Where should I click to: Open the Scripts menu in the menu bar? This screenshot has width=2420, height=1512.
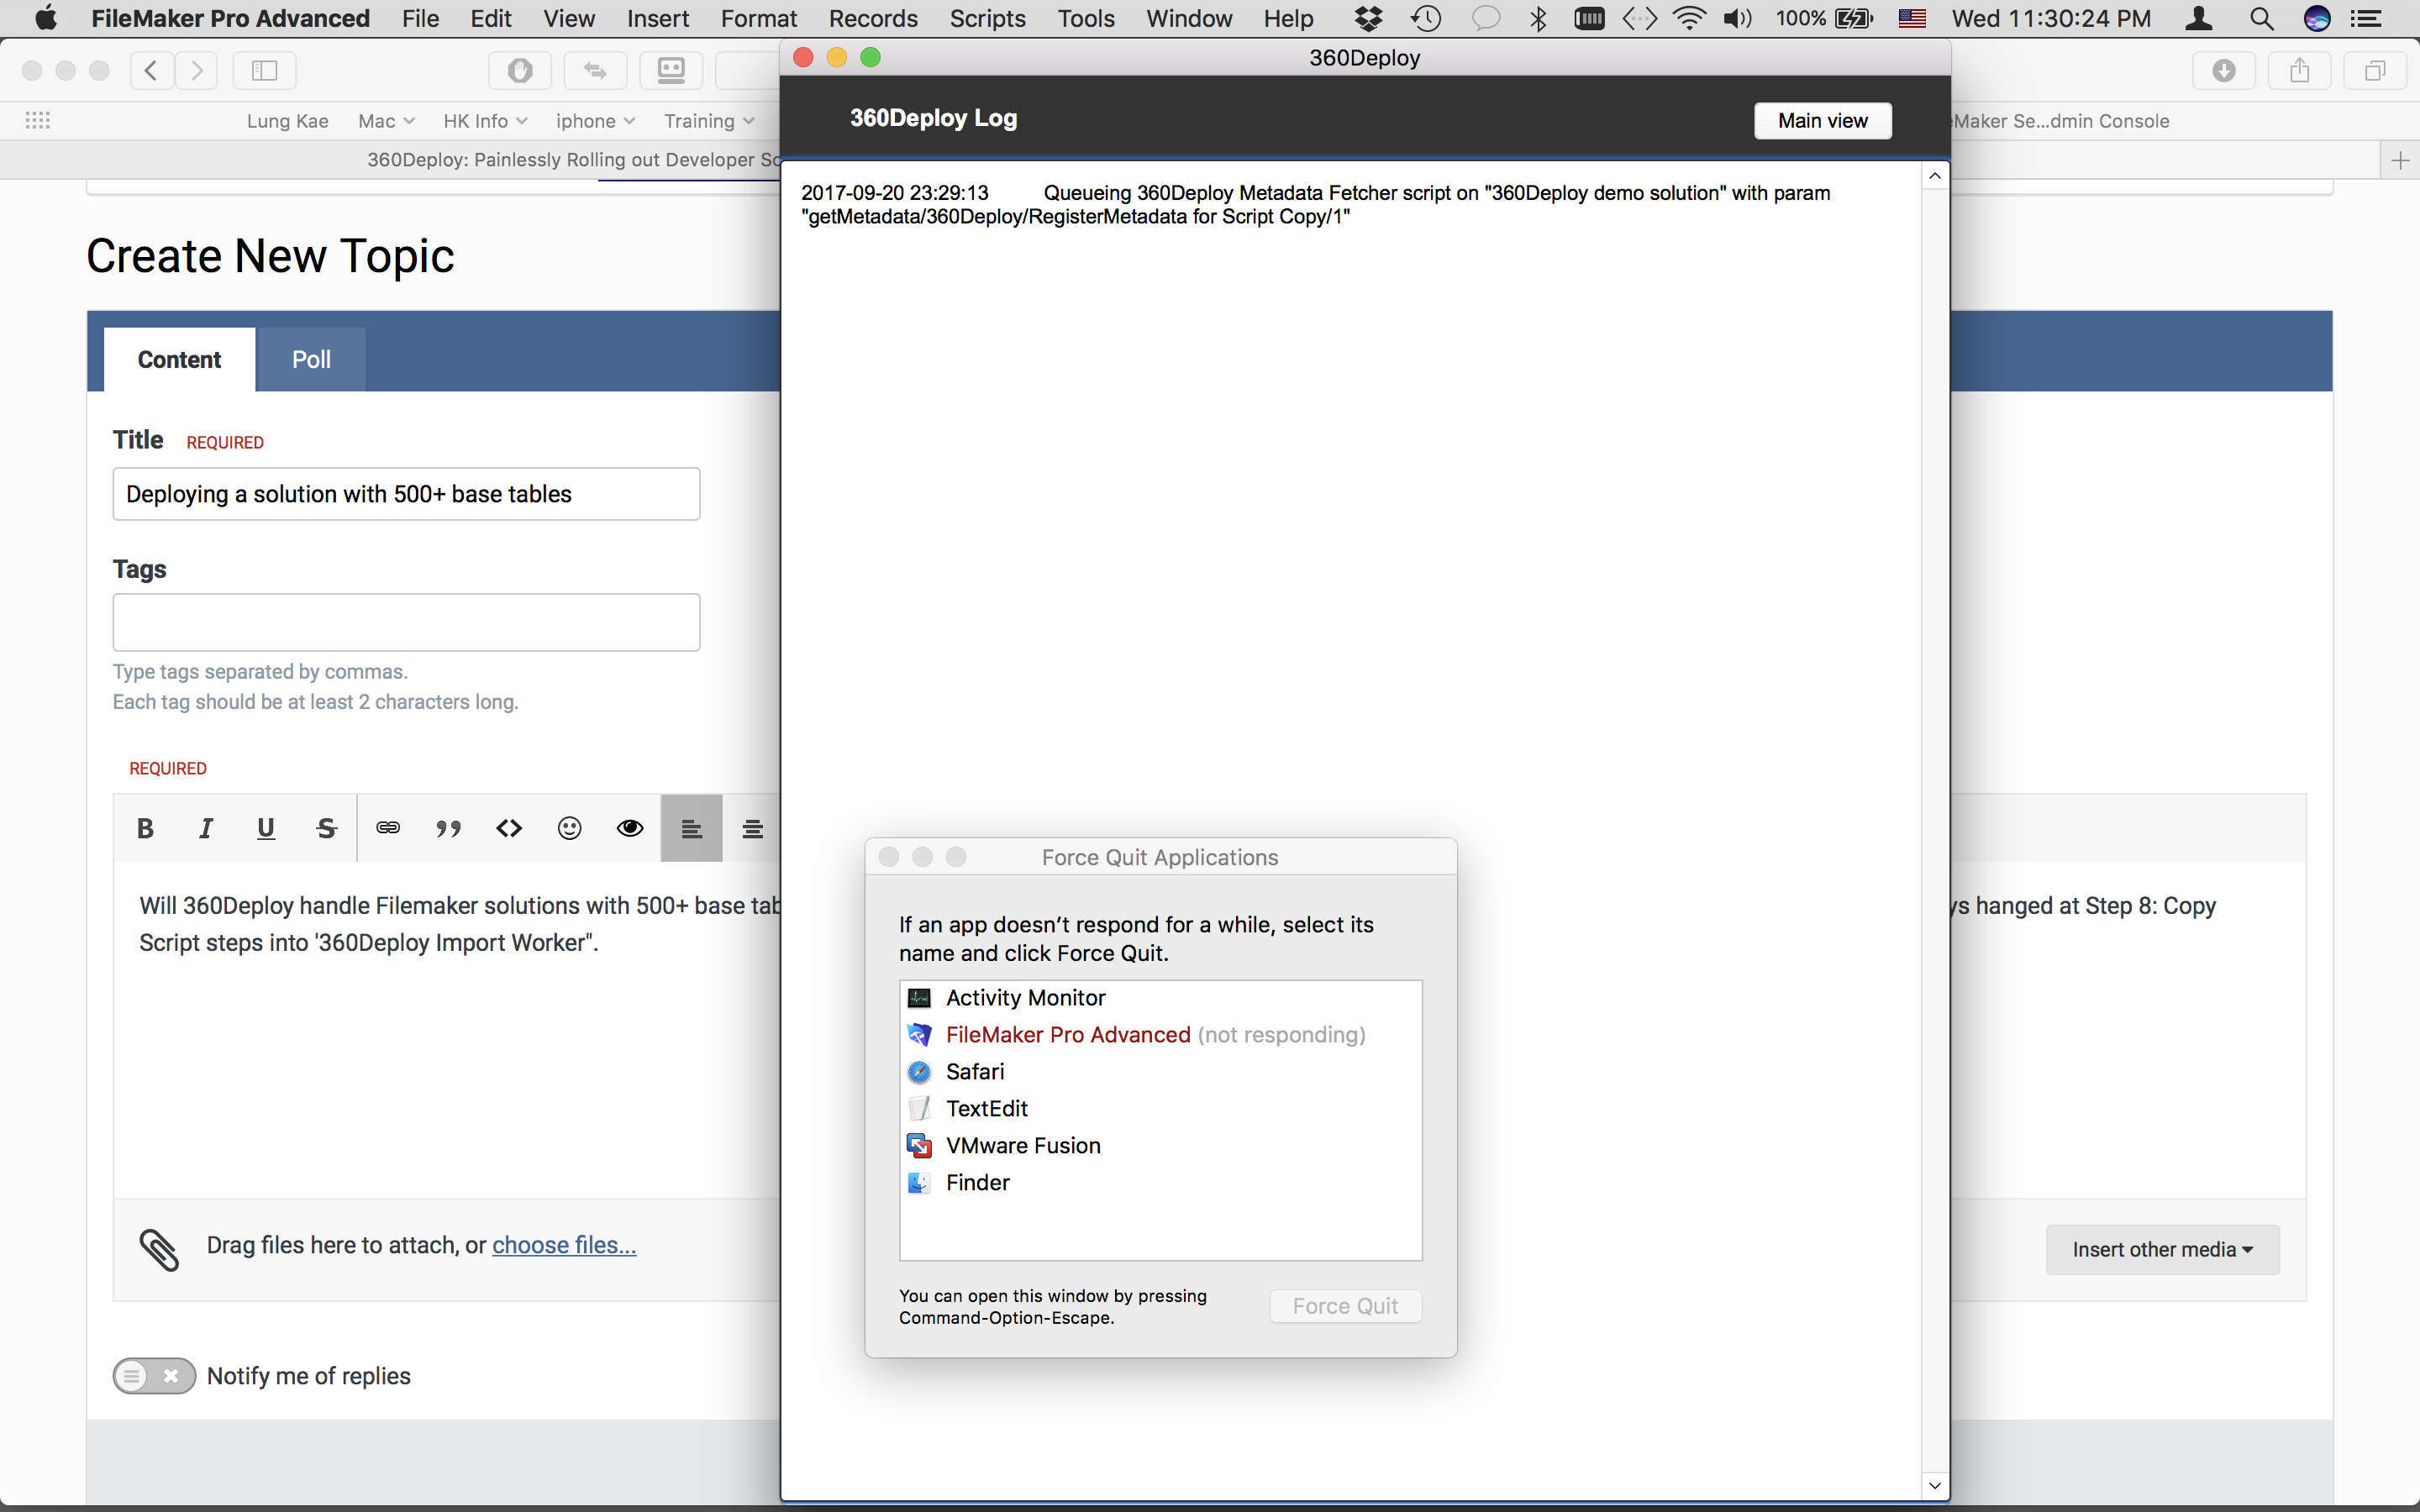[x=987, y=18]
